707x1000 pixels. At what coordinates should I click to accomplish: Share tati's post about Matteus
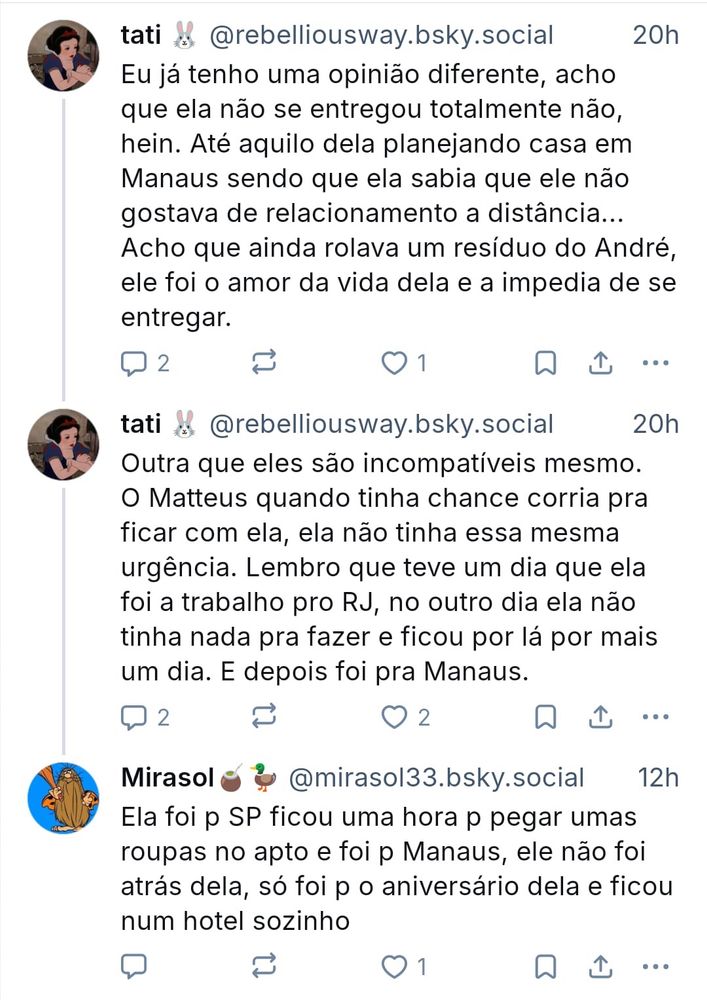tap(600, 716)
